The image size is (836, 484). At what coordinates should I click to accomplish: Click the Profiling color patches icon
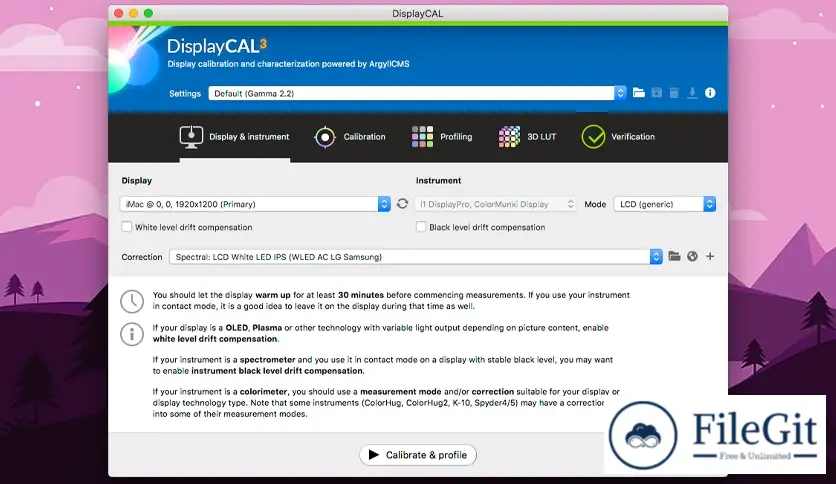[422, 137]
